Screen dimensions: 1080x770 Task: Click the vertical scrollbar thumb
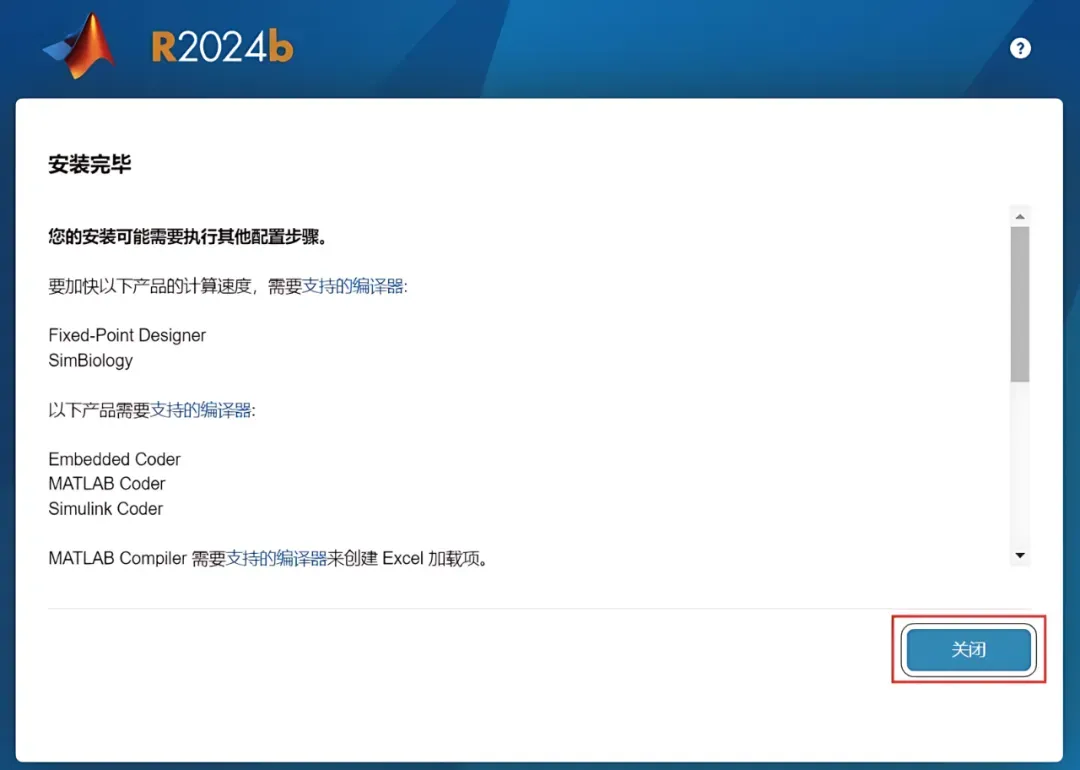click(1020, 304)
